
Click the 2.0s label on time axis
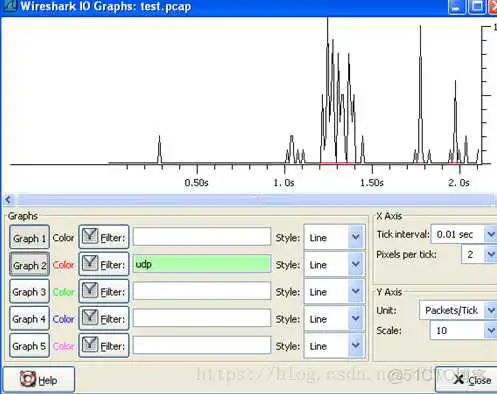pyautogui.click(x=459, y=183)
